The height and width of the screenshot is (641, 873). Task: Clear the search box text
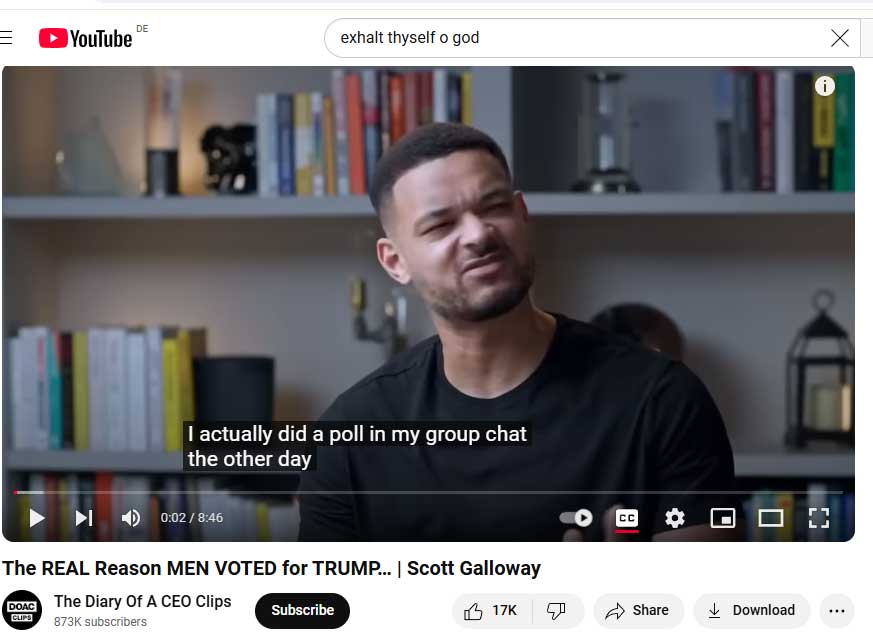coord(840,38)
